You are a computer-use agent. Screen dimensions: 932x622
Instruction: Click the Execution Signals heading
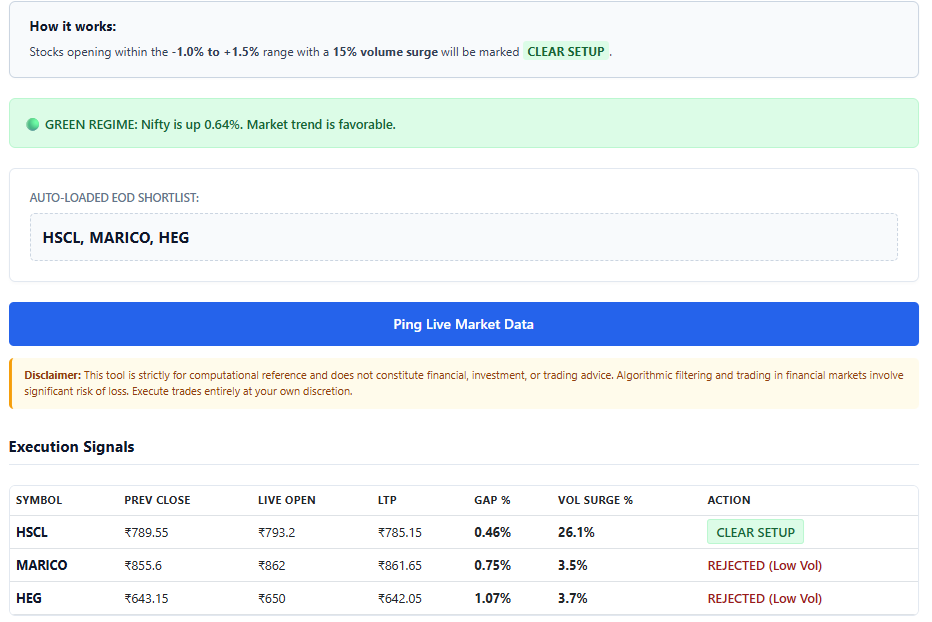71,447
